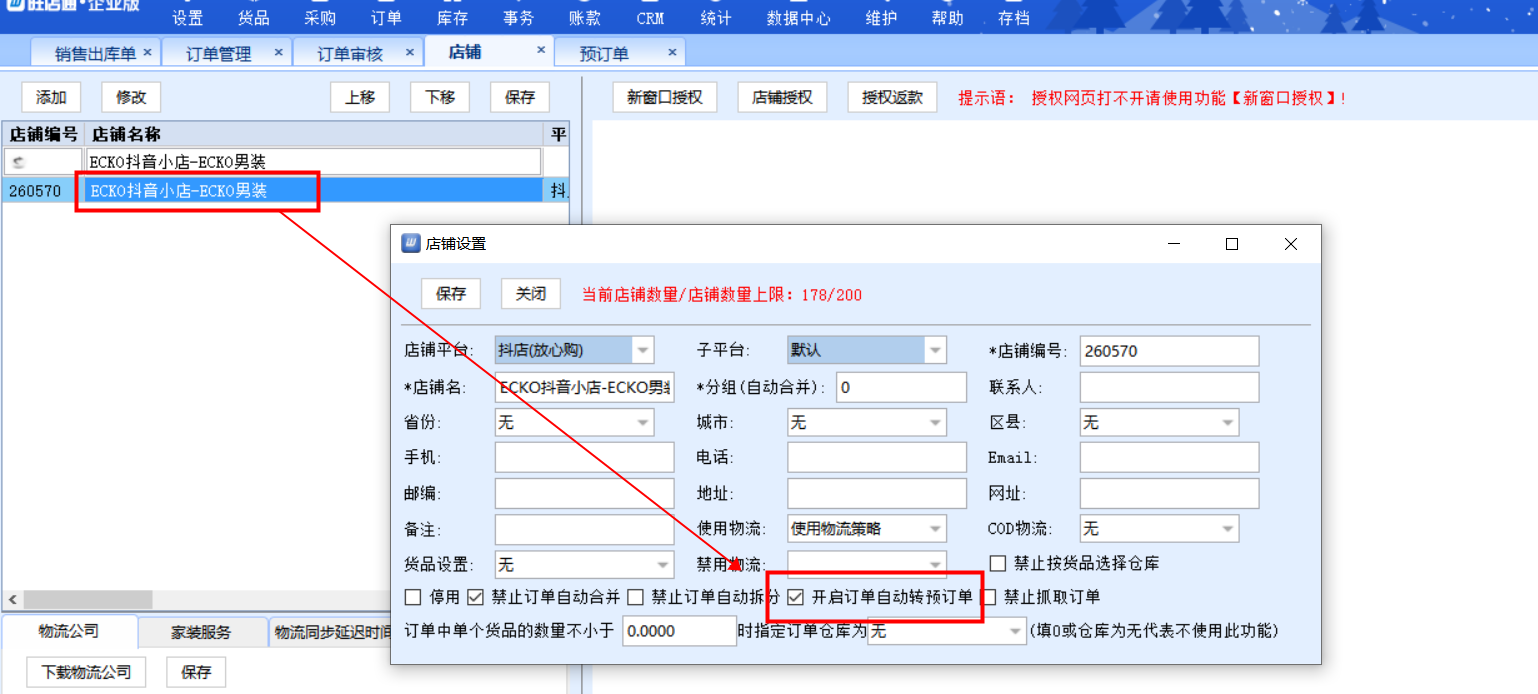Open the 省份 dropdown
Screen dimensions: 1538x694
pyautogui.click(x=642, y=423)
